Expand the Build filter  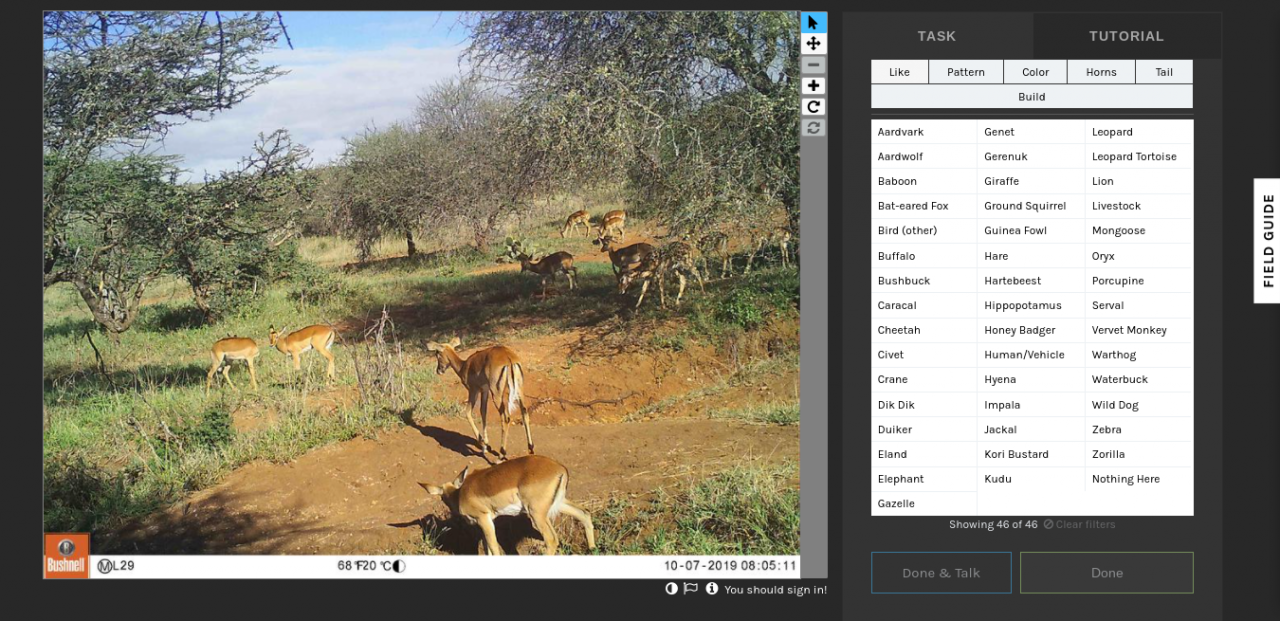(x=1032, y=97)
